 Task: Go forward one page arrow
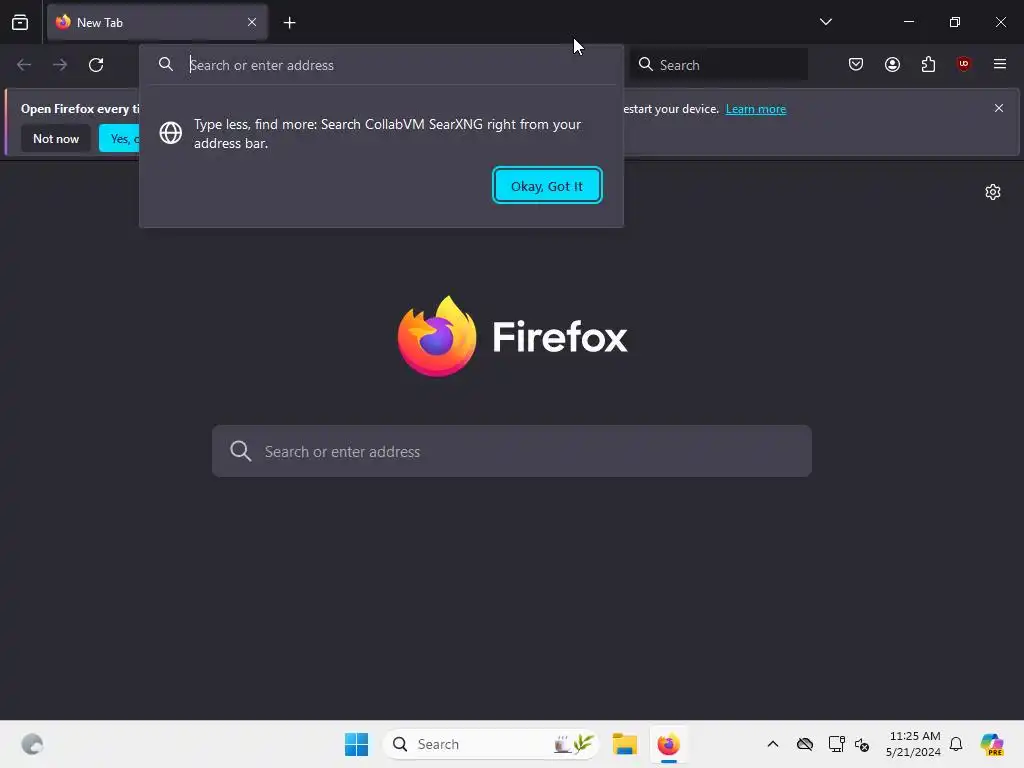(59, 65)
